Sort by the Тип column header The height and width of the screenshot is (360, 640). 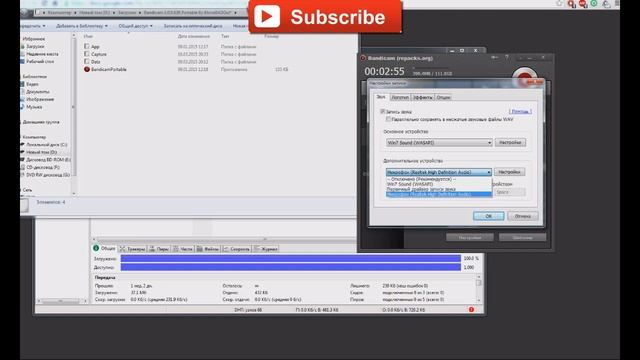225,36
